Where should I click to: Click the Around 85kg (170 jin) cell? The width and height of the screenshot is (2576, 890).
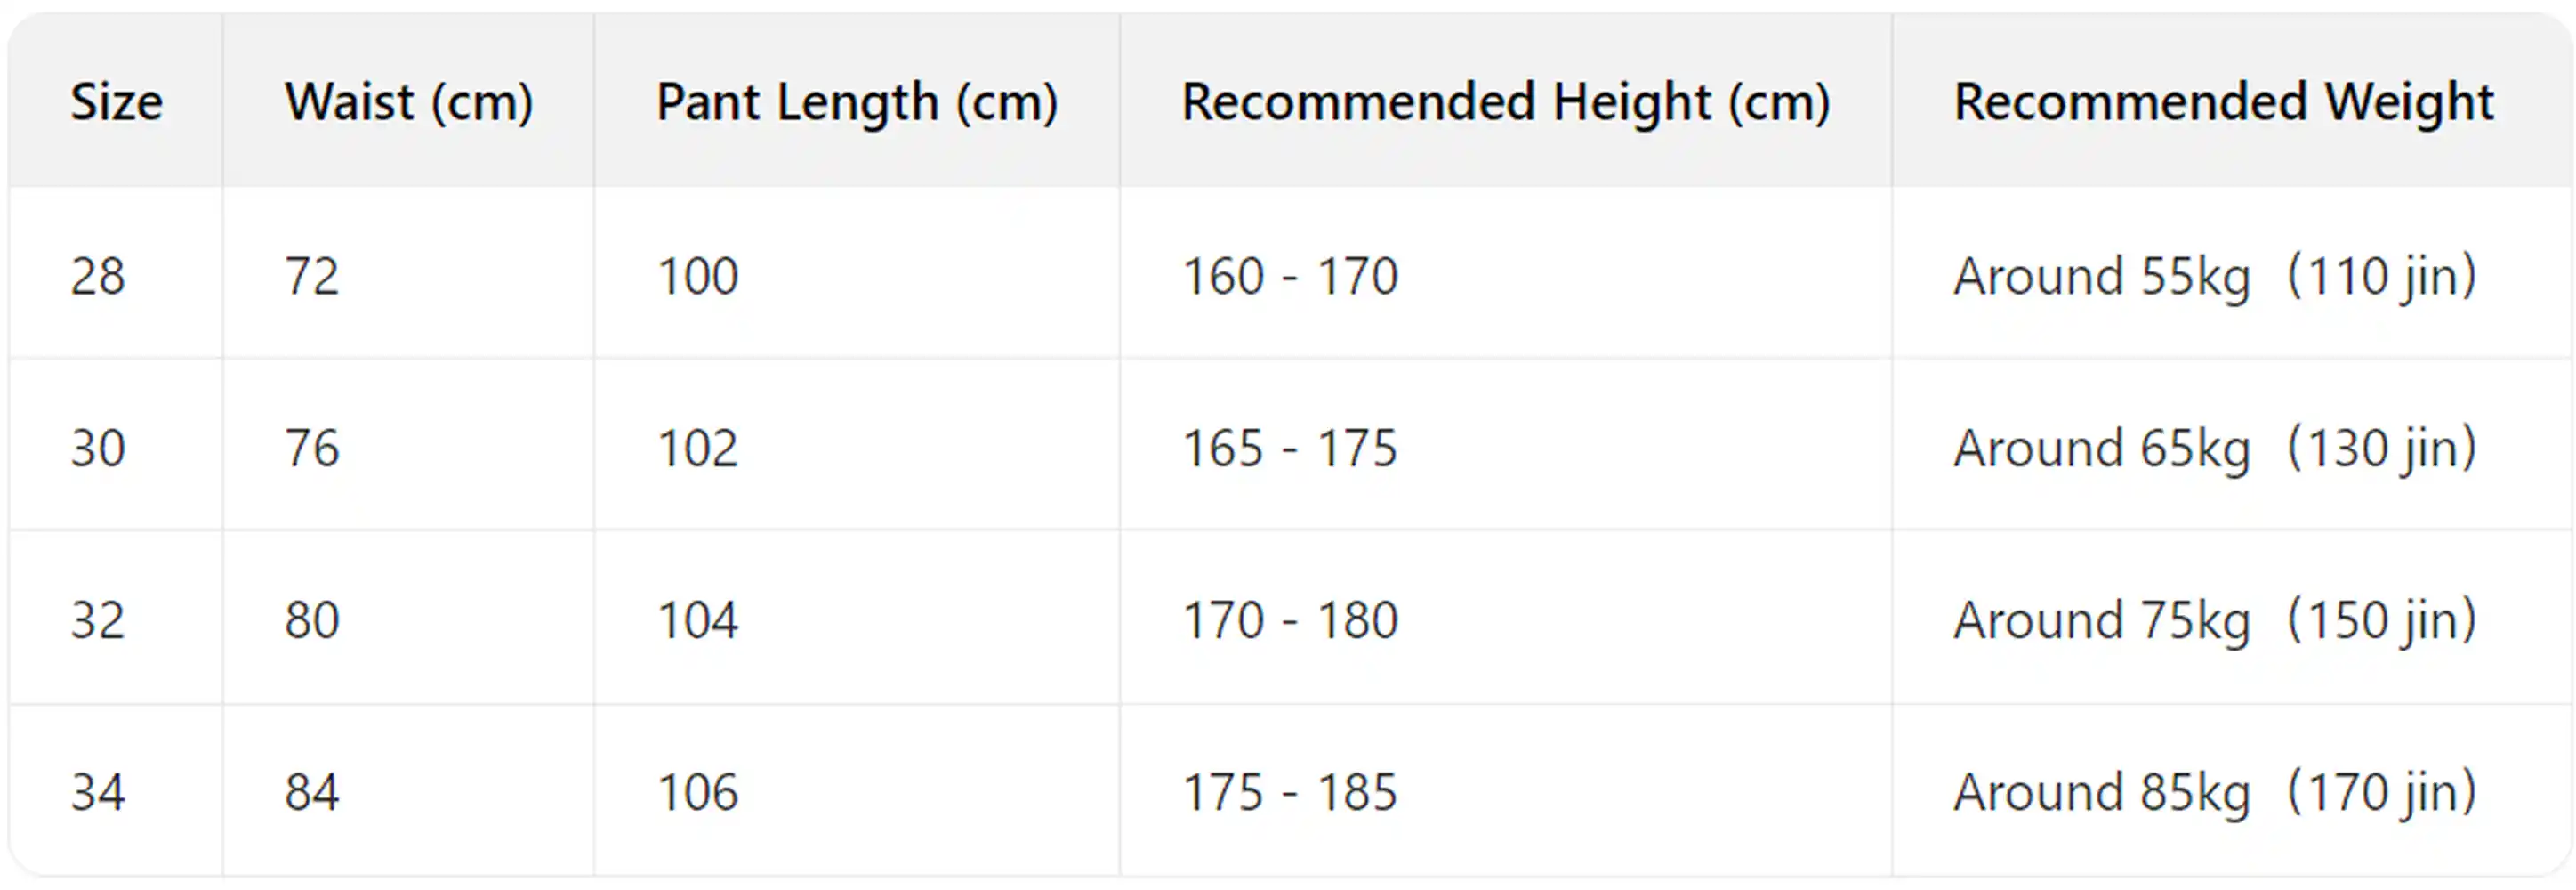tap(2215, 792)
